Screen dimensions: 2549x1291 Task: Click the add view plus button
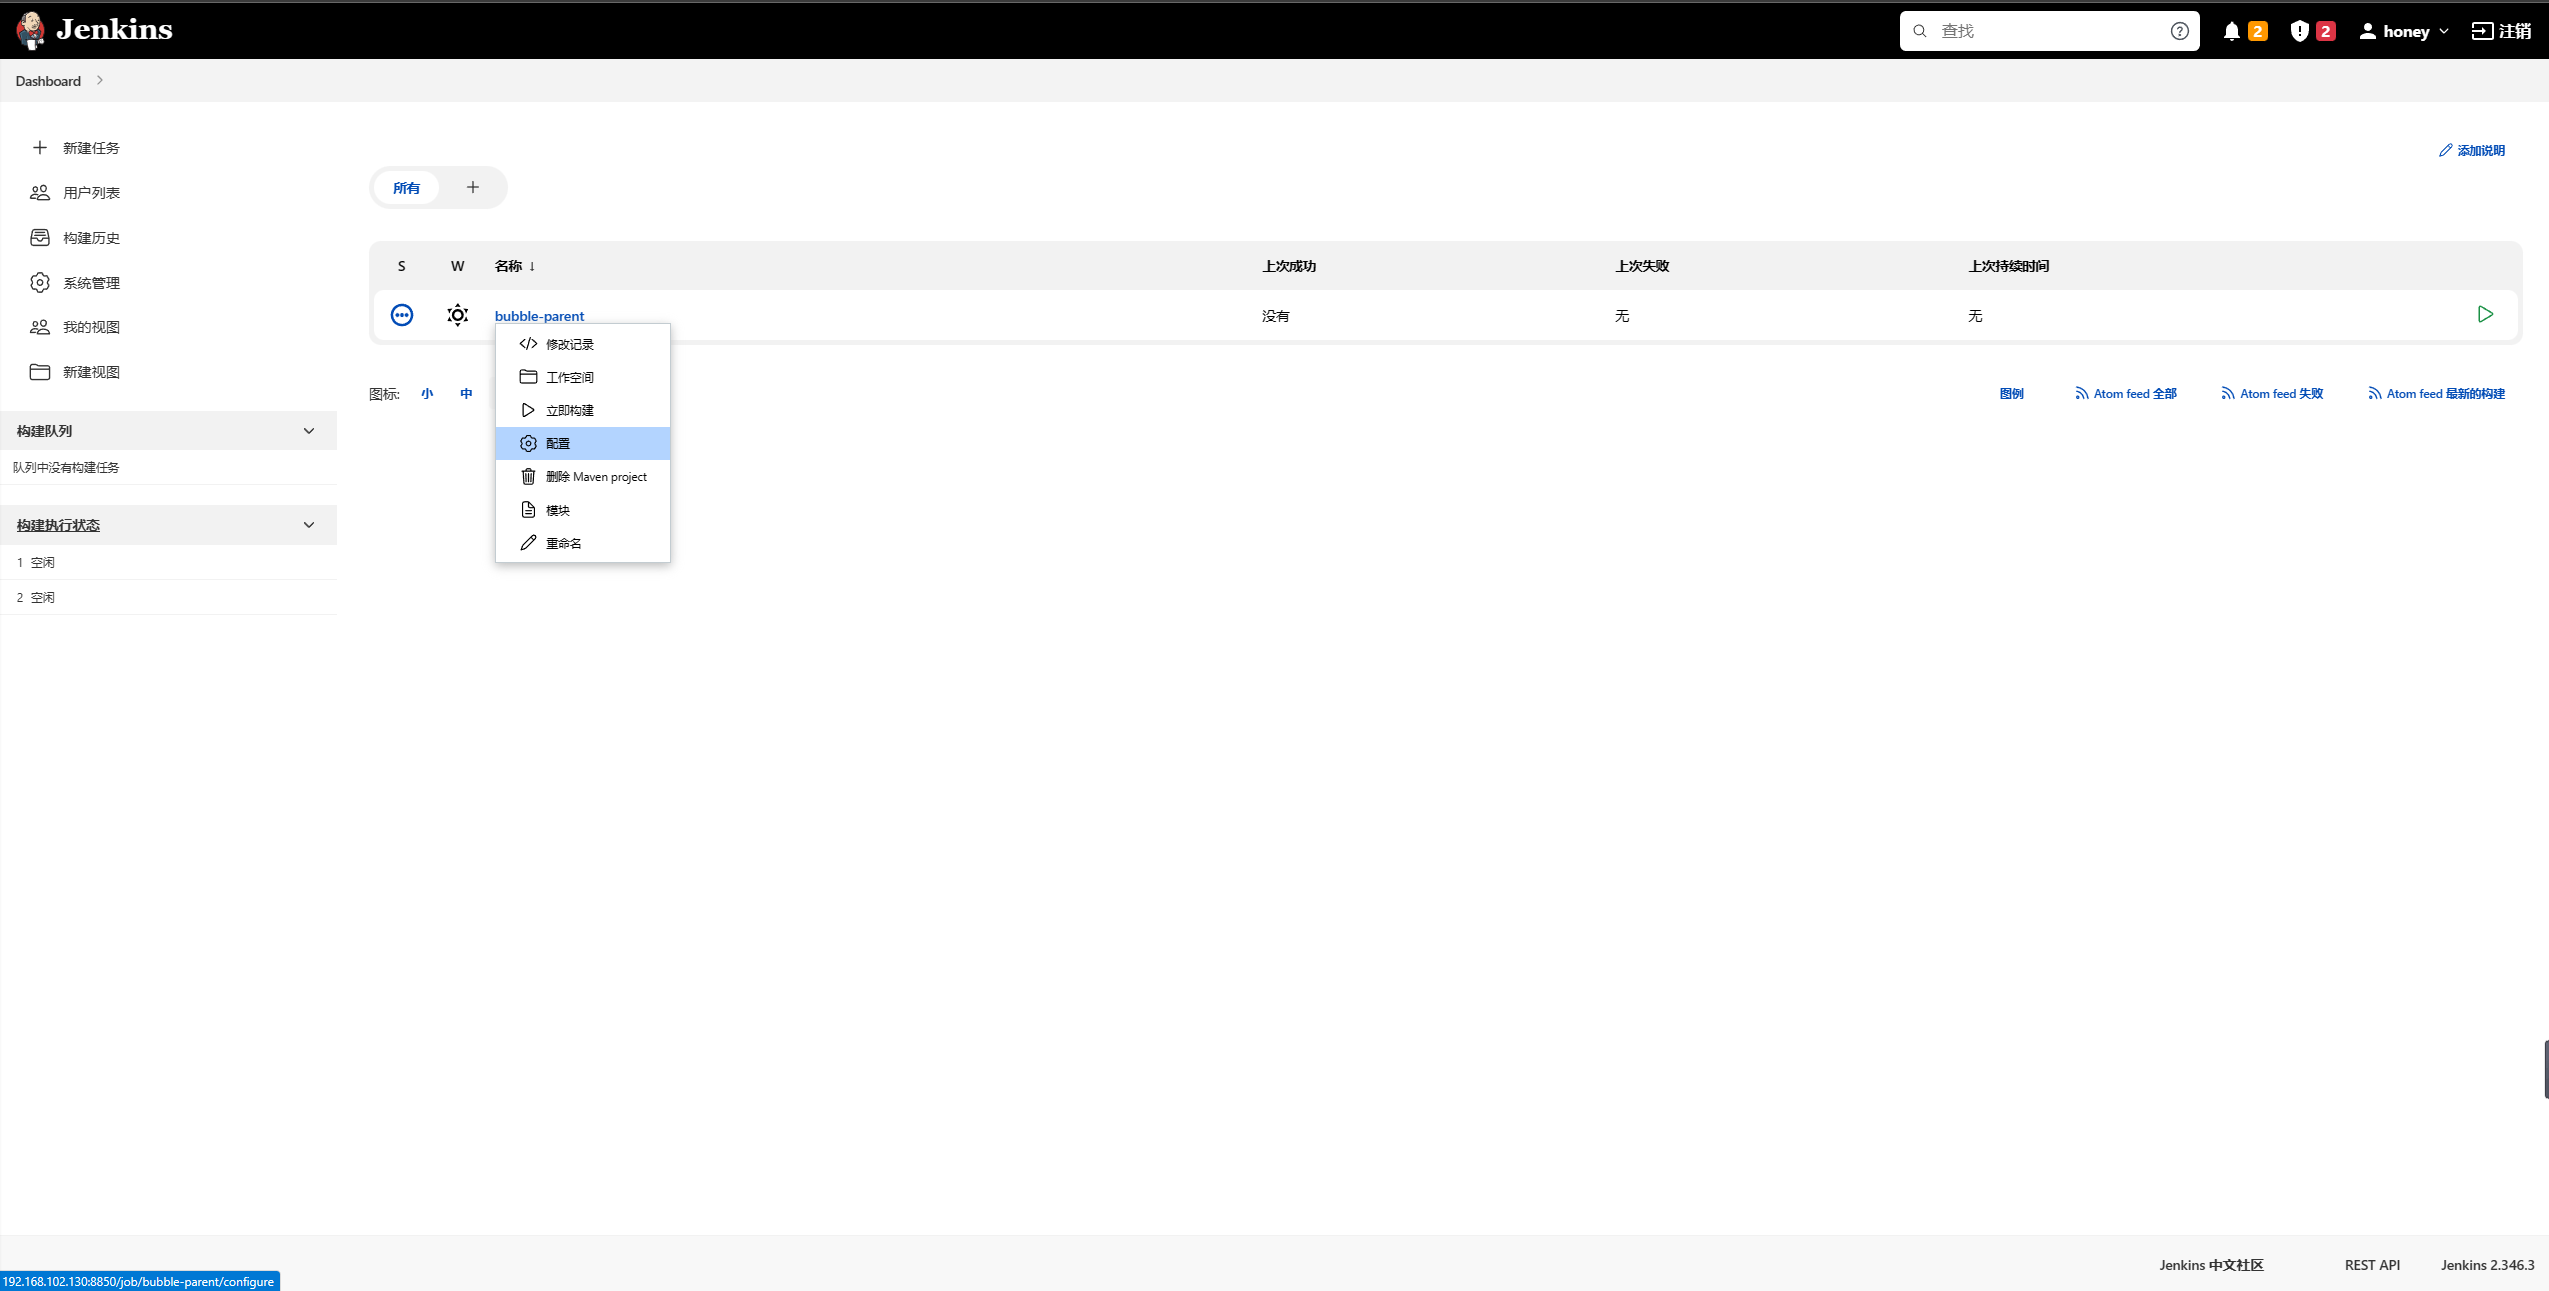coord(473,186)
